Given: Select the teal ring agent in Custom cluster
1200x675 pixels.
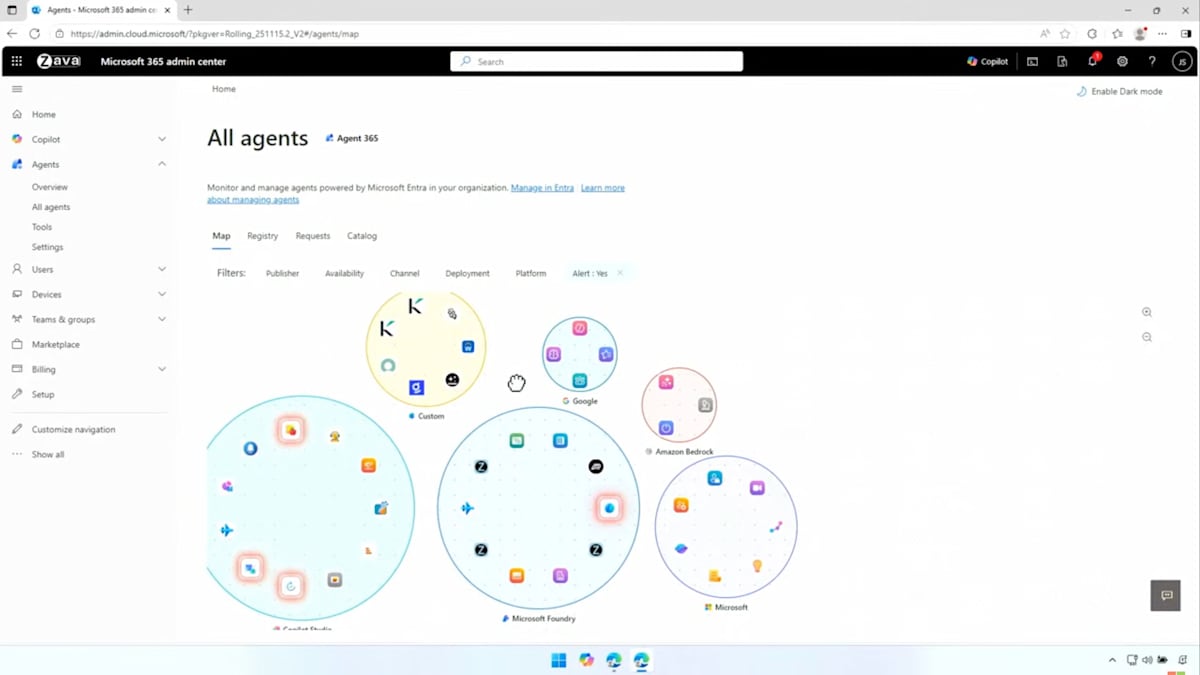Looking at the screenshot, I should 388,365.
